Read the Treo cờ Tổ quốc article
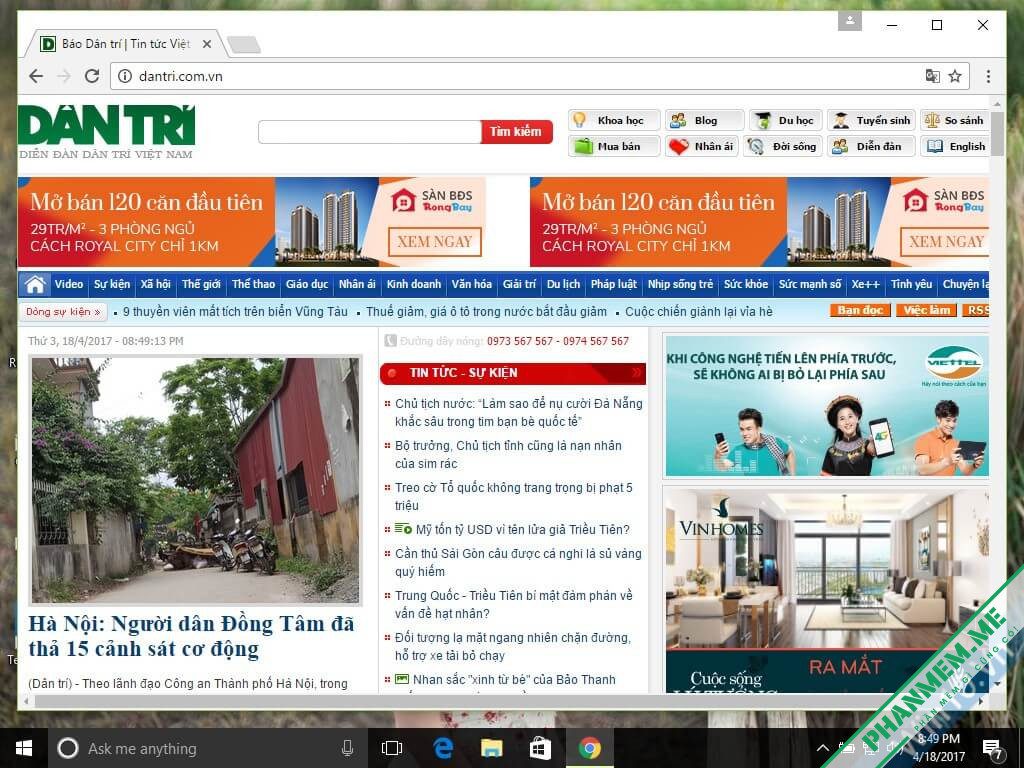The height and width of the screenshot is (768, 1024). click(513, 496)
